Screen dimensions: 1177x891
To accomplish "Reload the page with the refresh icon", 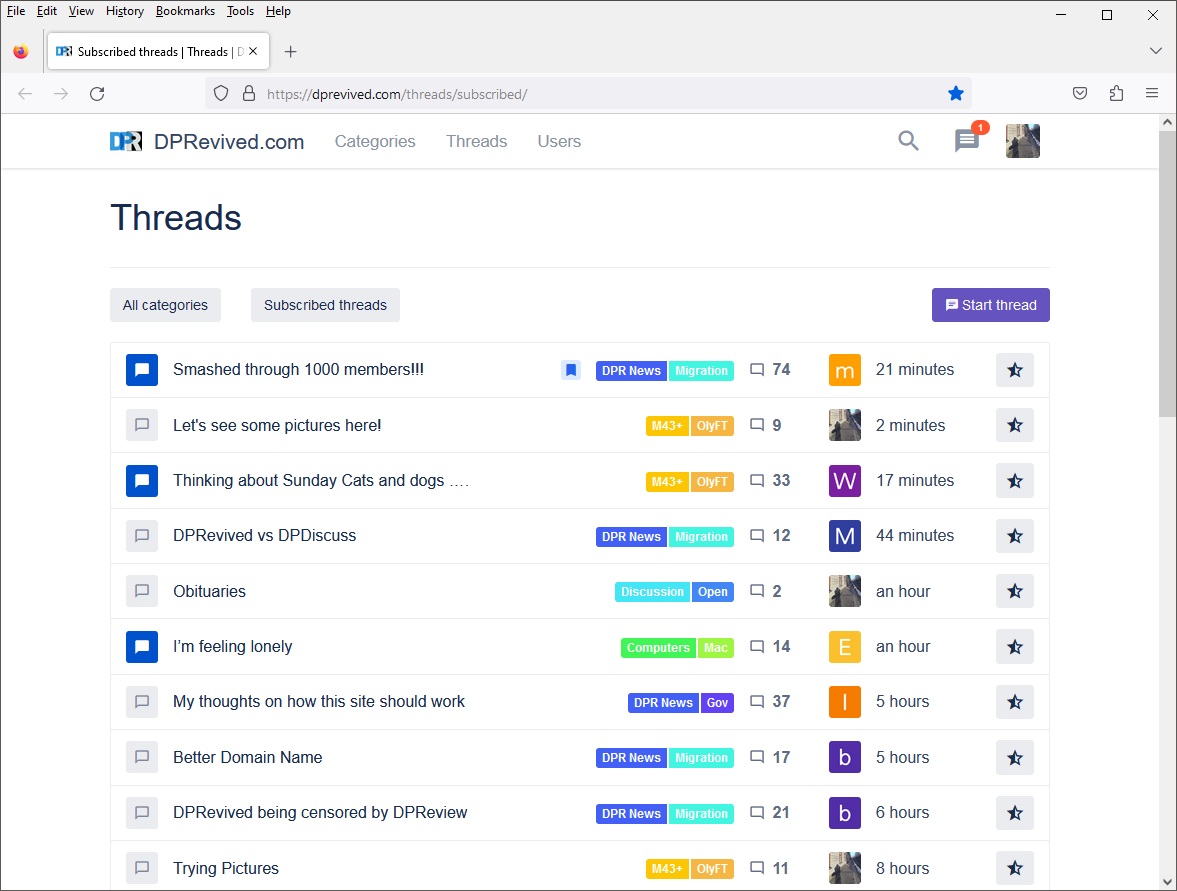I will (x=97, y=93).
